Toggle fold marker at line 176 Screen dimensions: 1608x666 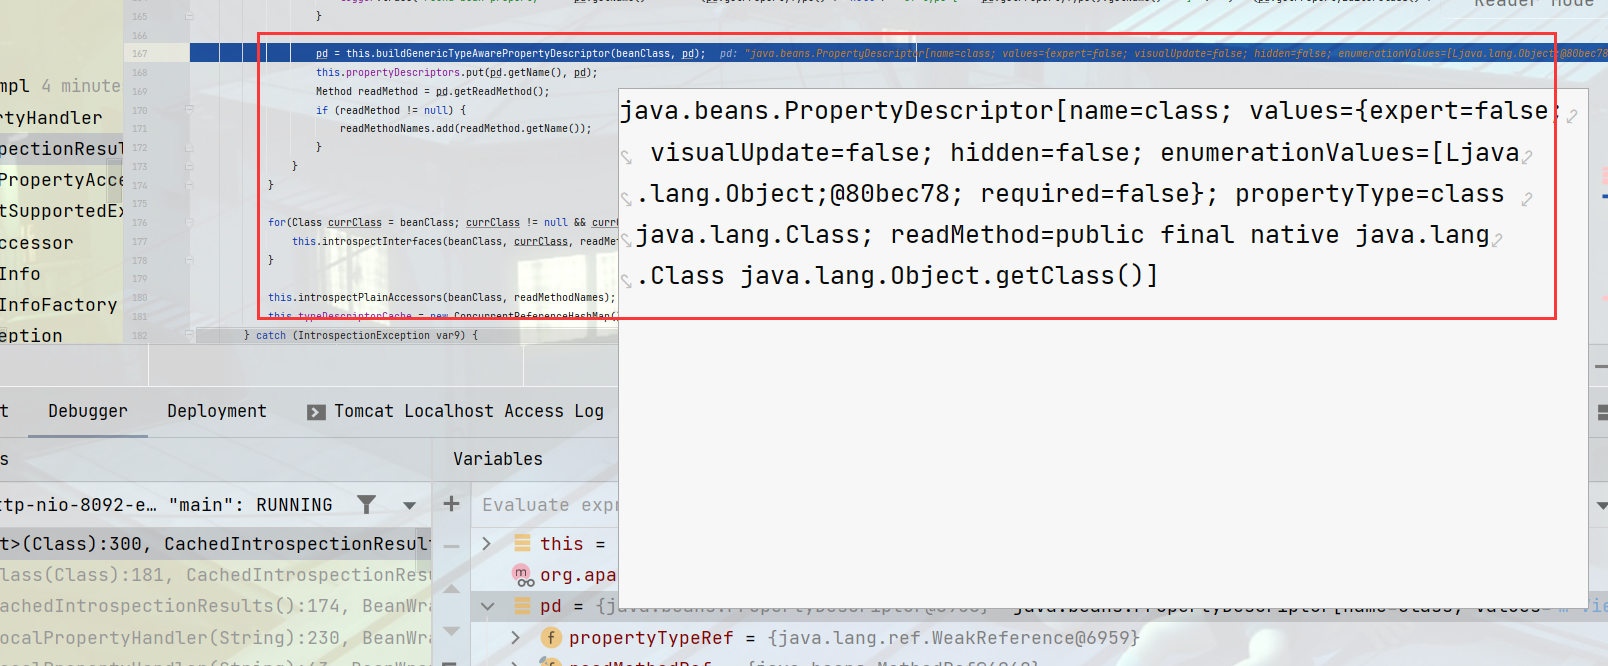tap(189, 222)
